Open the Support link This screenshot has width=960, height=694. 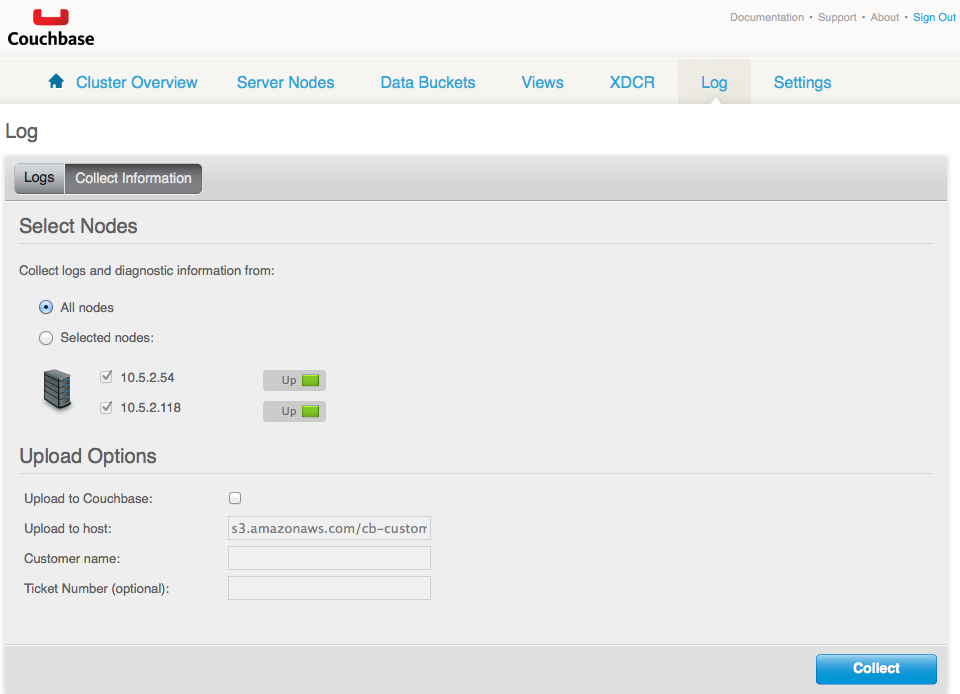[837, 17]
